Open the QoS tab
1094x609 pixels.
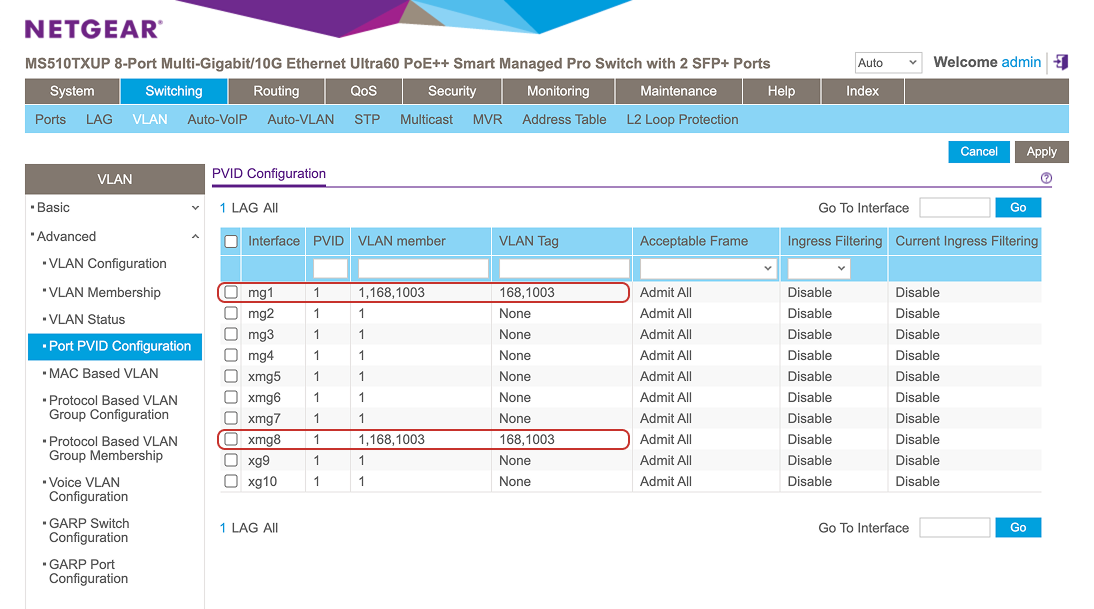click(364, 91)
